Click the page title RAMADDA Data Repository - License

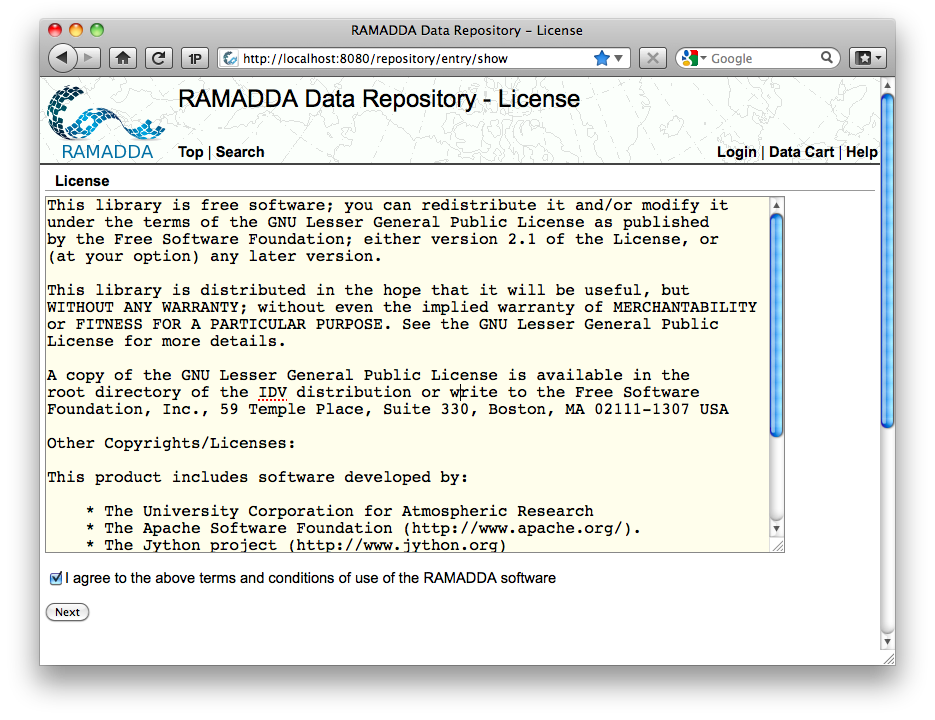click(379, 99)
